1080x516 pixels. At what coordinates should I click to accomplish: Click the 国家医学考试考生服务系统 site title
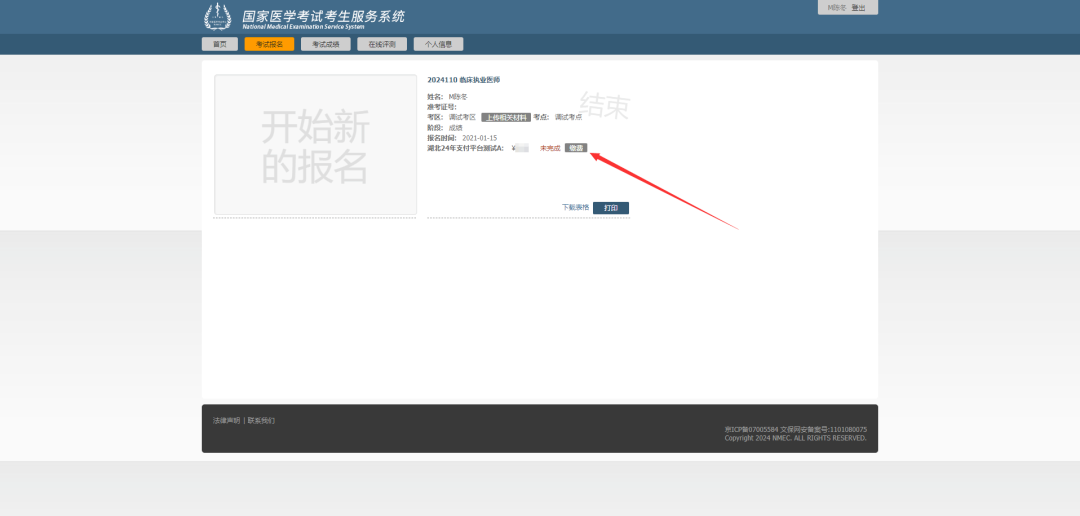click(x=323, y=17)
